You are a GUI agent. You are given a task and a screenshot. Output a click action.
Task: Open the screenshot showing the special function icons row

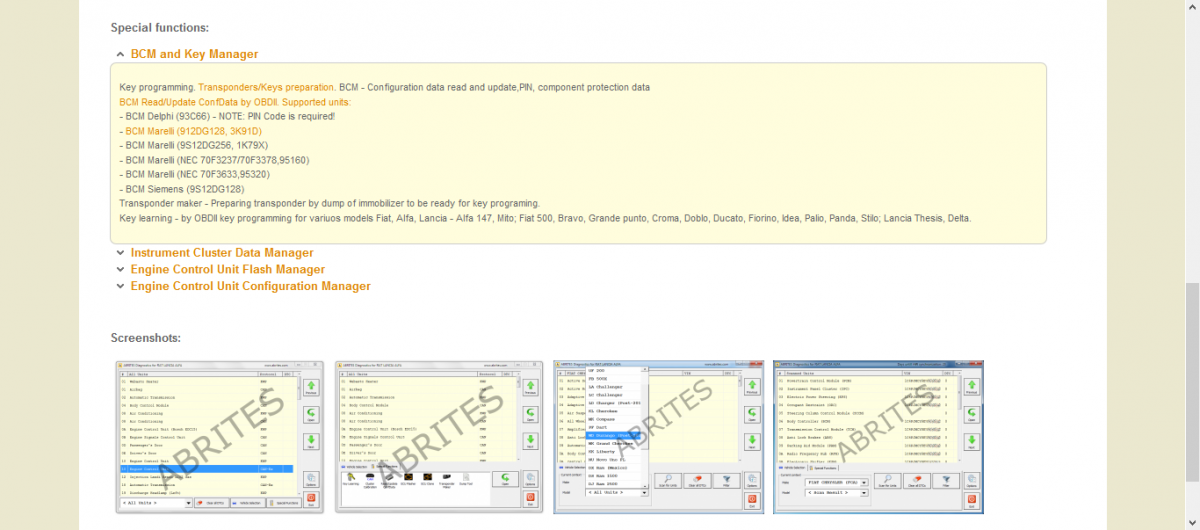pyautogui.click(x=437, y=437)
